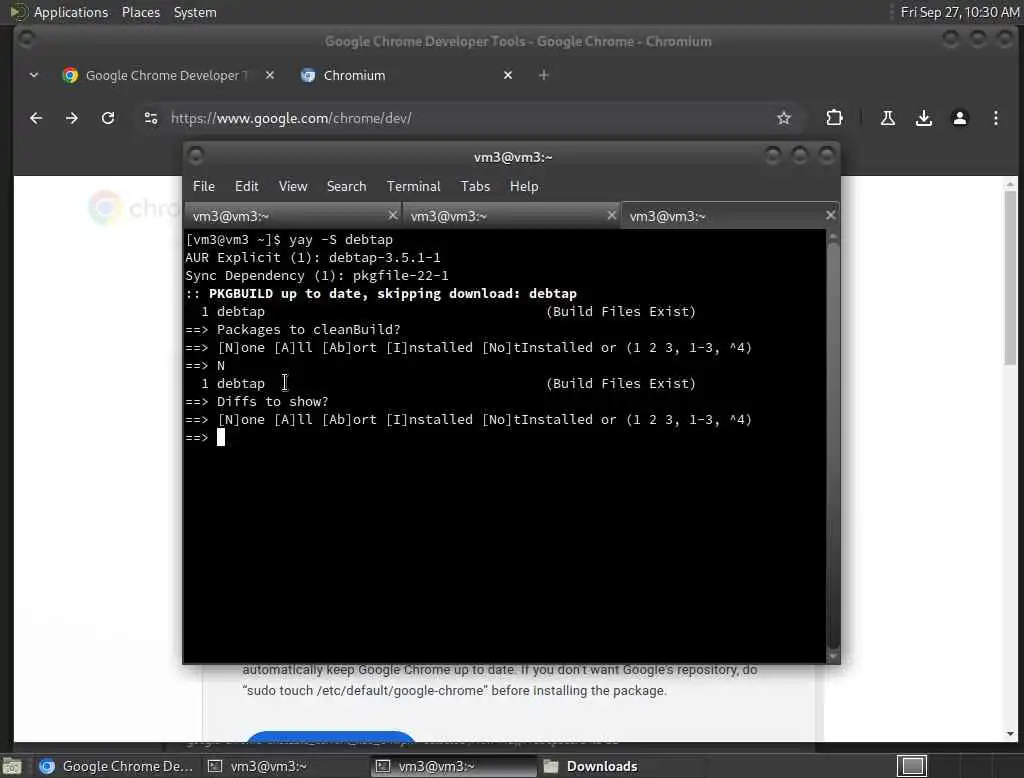This screenshot has height=778, width=1024.
Task: Bookmark this page with the star icon
Action: pyautogui.click(x=784, y=118)
